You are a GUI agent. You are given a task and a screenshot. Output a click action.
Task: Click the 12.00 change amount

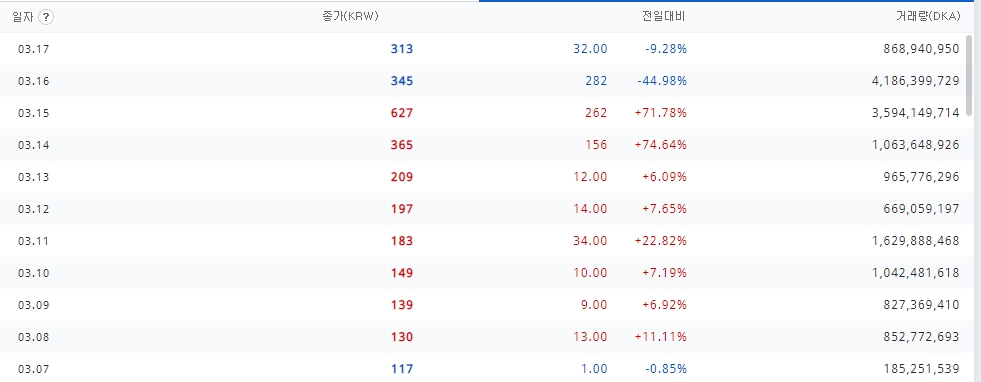590,177
